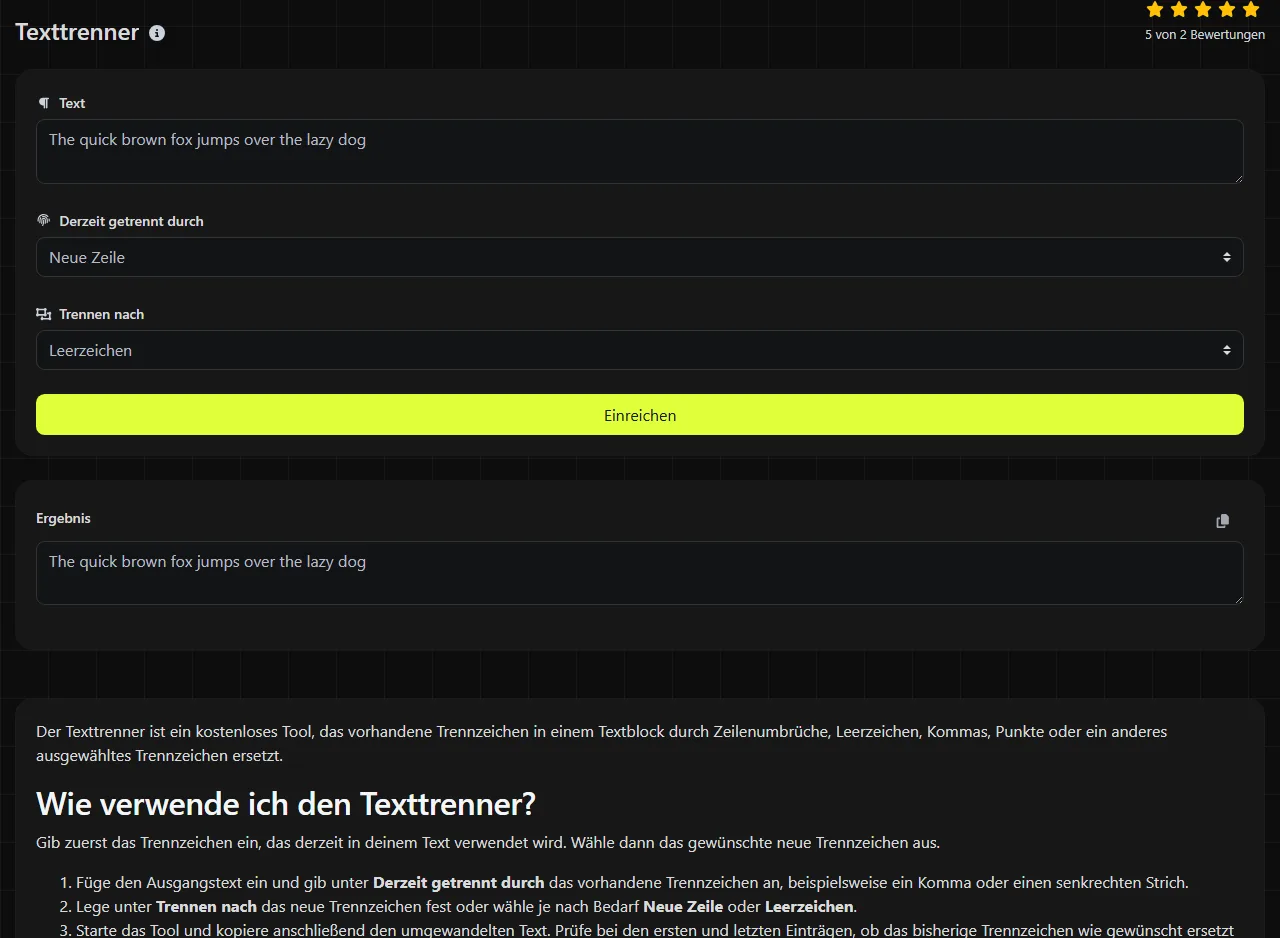The width and height of the screenshot is (1280, 938).
Task: Click the first rating star
Action: [x=1155, y=10]
